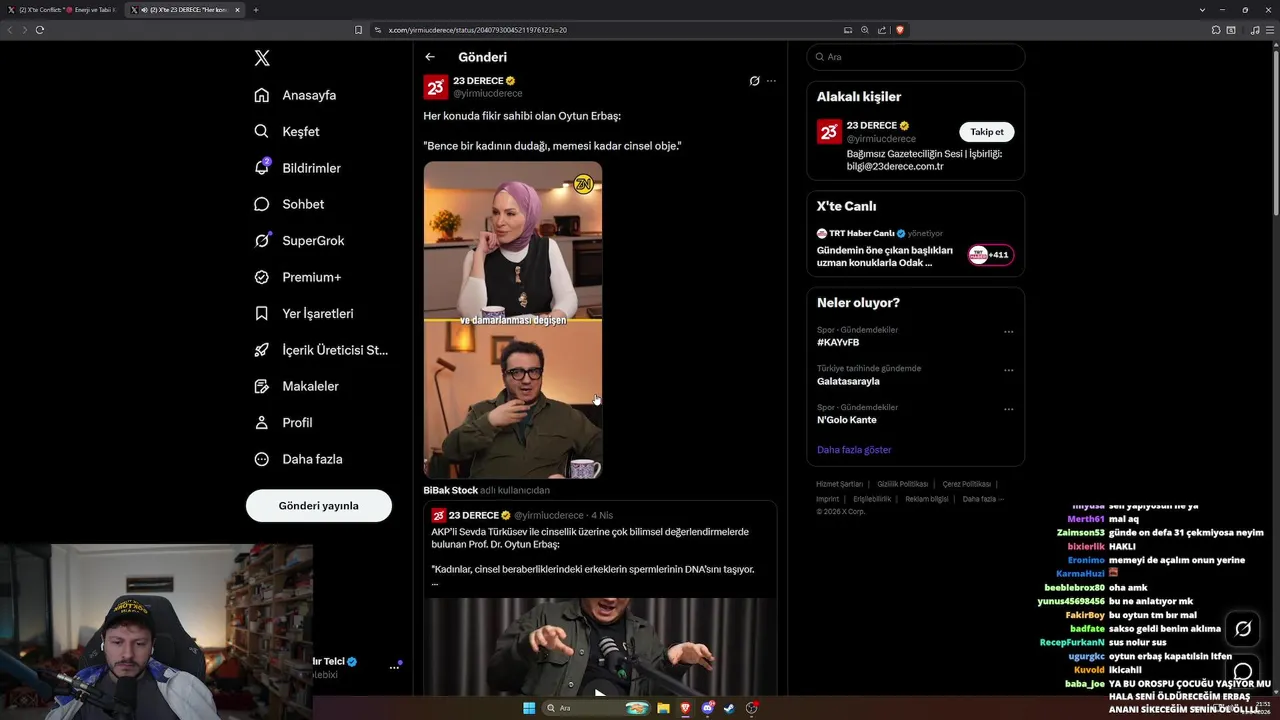Click Çerez Politikası footer link
Viewport: 1280px width, 720px height.
[966, 484]
